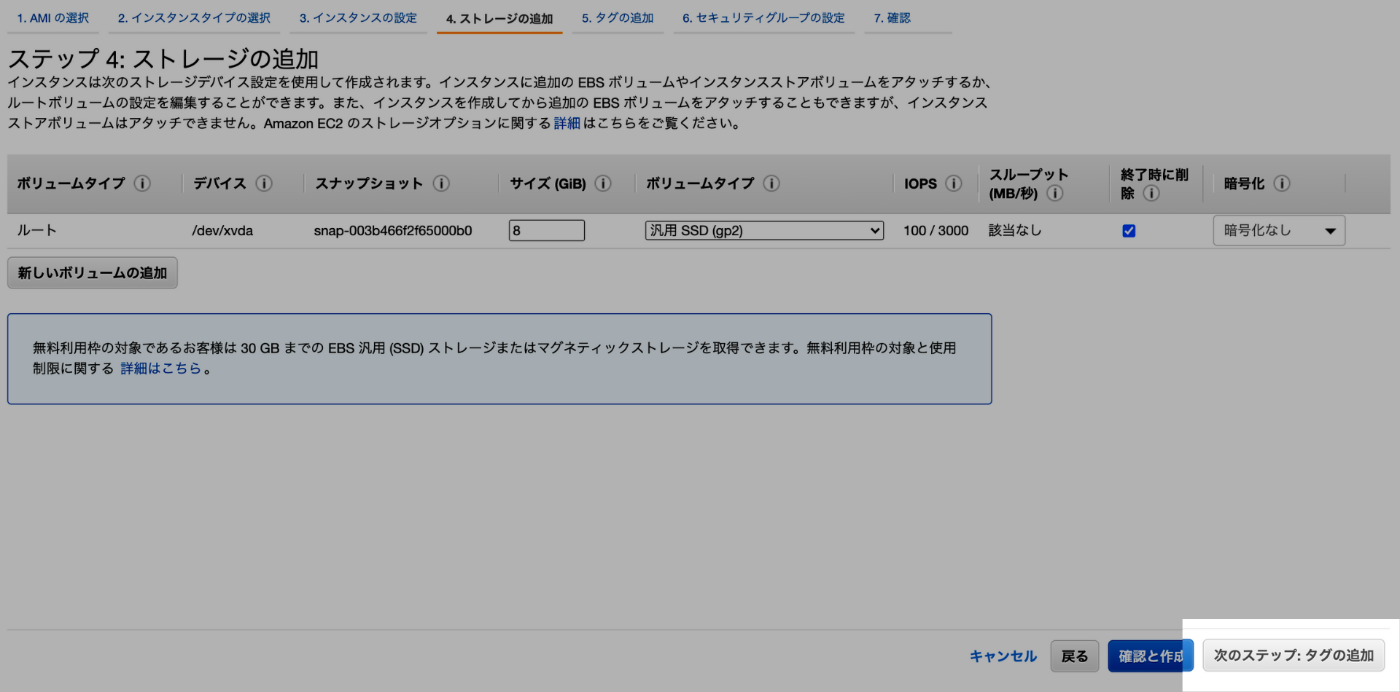
Task: Click 新しいボリュームの追加 button
Action: coord(92,273)
